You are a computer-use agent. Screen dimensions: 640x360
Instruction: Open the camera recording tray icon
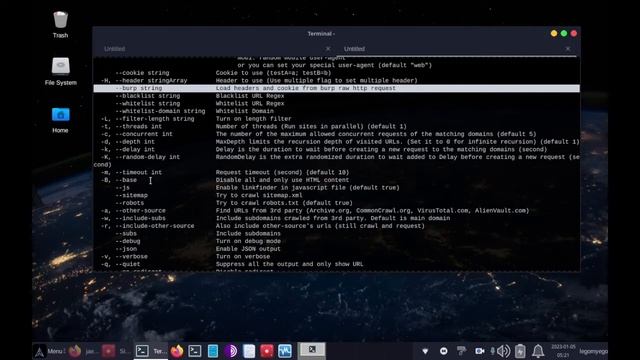click(480, 351)
